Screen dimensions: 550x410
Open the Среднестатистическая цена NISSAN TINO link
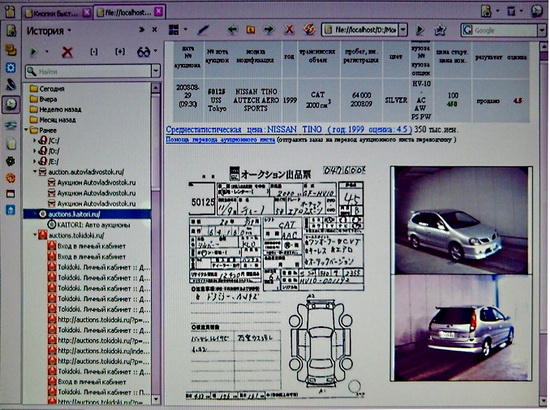click(x=289, y=129)
